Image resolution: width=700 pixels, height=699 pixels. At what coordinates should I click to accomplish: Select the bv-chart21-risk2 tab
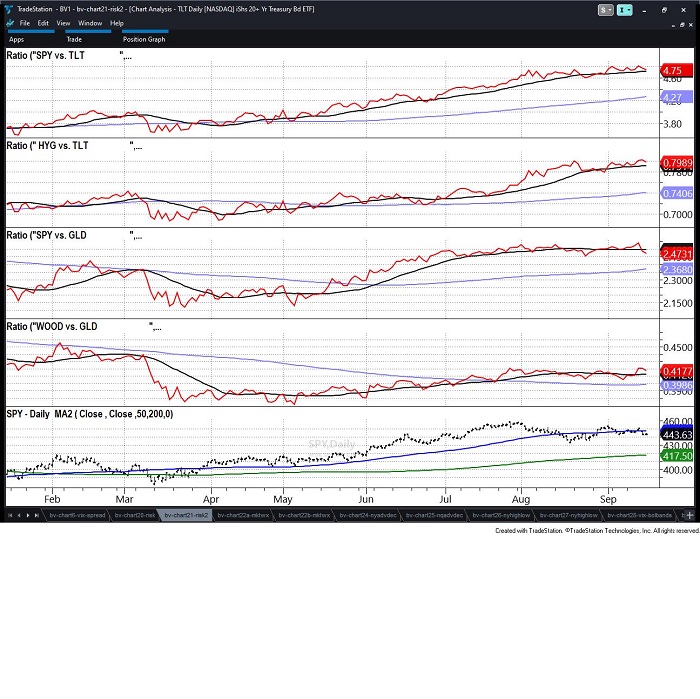(186, 515)
